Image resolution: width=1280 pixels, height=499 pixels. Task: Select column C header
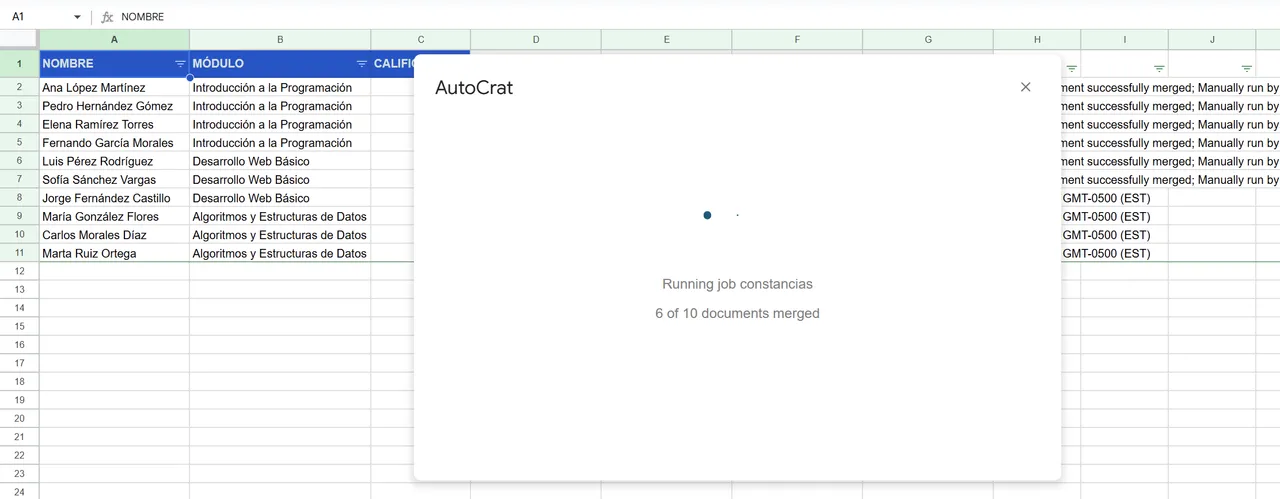421,39
